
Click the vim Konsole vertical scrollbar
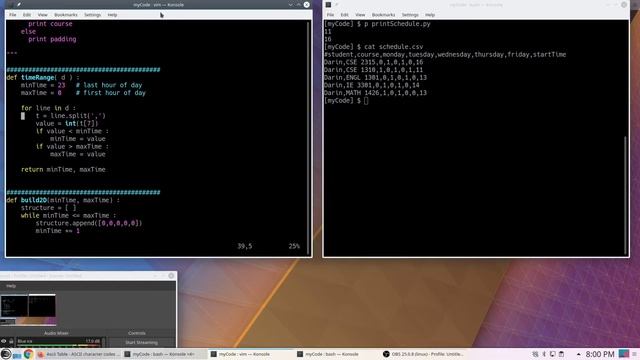coord(309,138)
